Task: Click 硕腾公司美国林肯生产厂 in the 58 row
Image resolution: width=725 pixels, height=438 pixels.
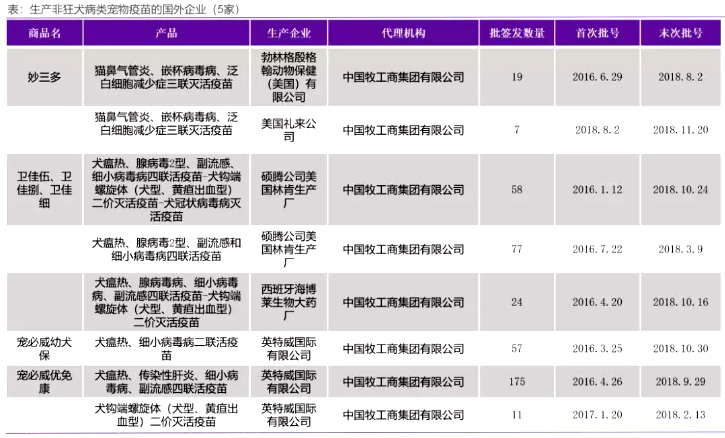Action: point(289,190)
